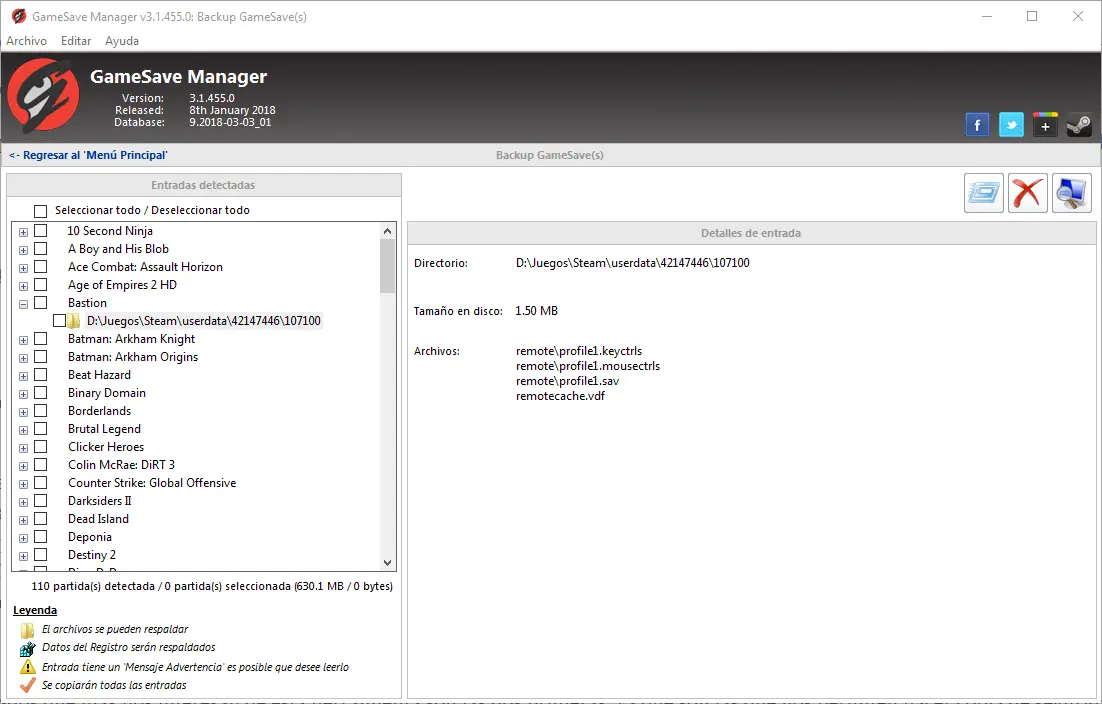The image size is (1102, 704).
Task: Check the Age of Empires 2 HD box
Action: [x=41, y=285]
